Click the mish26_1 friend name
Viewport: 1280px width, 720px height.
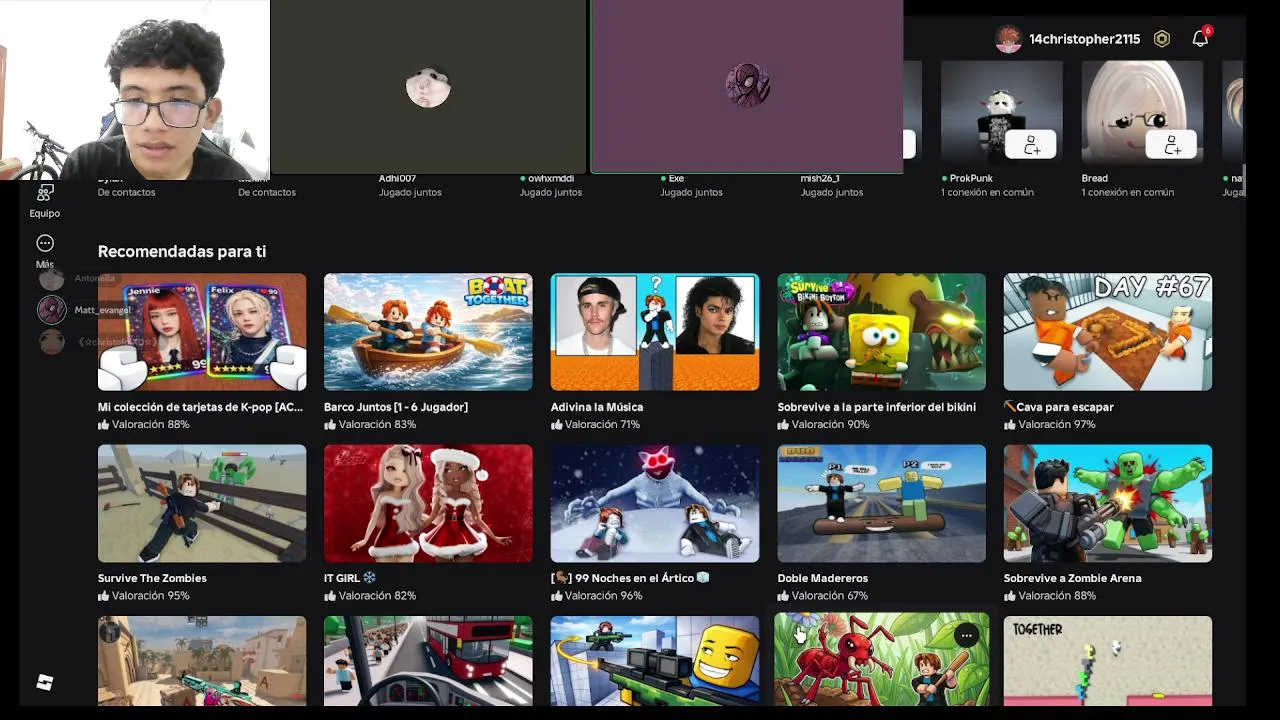click(820, 178)
